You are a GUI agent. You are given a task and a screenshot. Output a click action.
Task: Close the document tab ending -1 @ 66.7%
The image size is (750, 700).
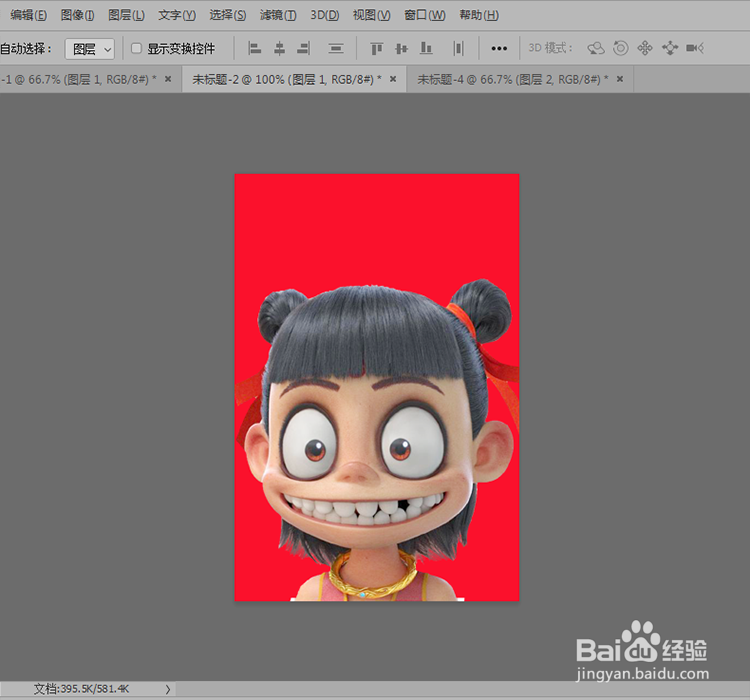click(x=168, y=79)
